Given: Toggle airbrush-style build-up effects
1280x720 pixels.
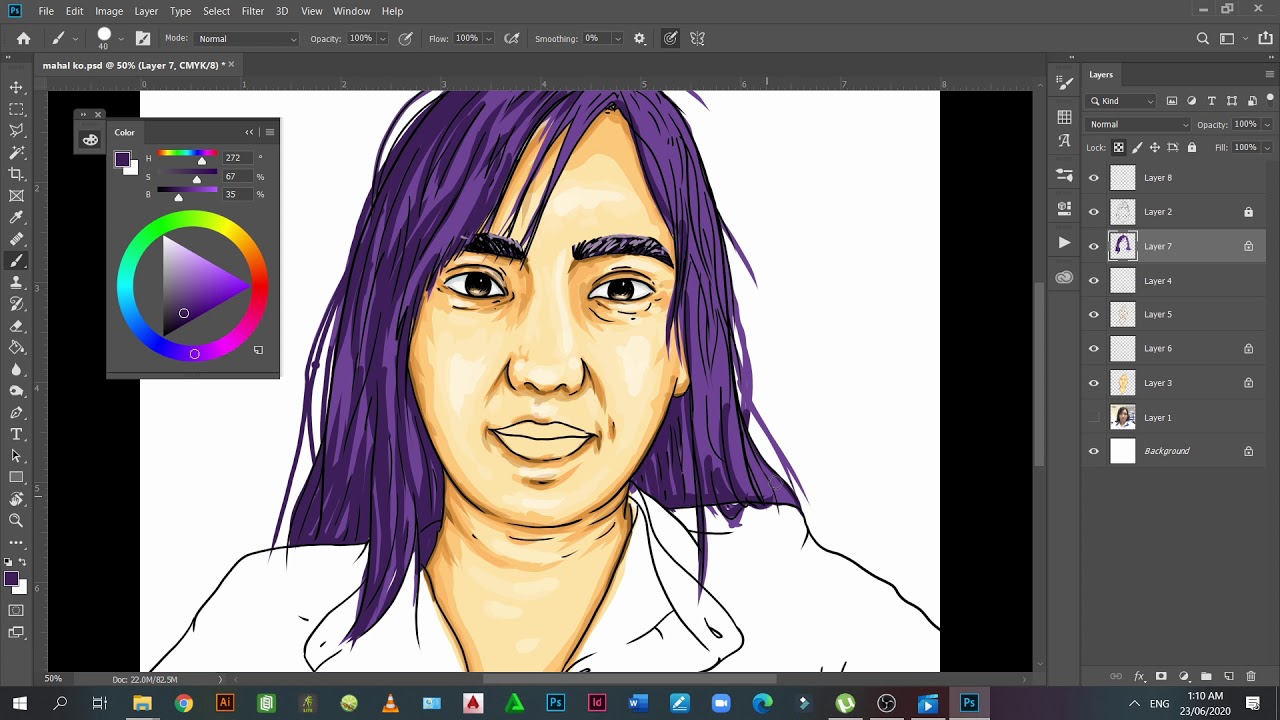Looking at the screenshot, I should (512, 39).
